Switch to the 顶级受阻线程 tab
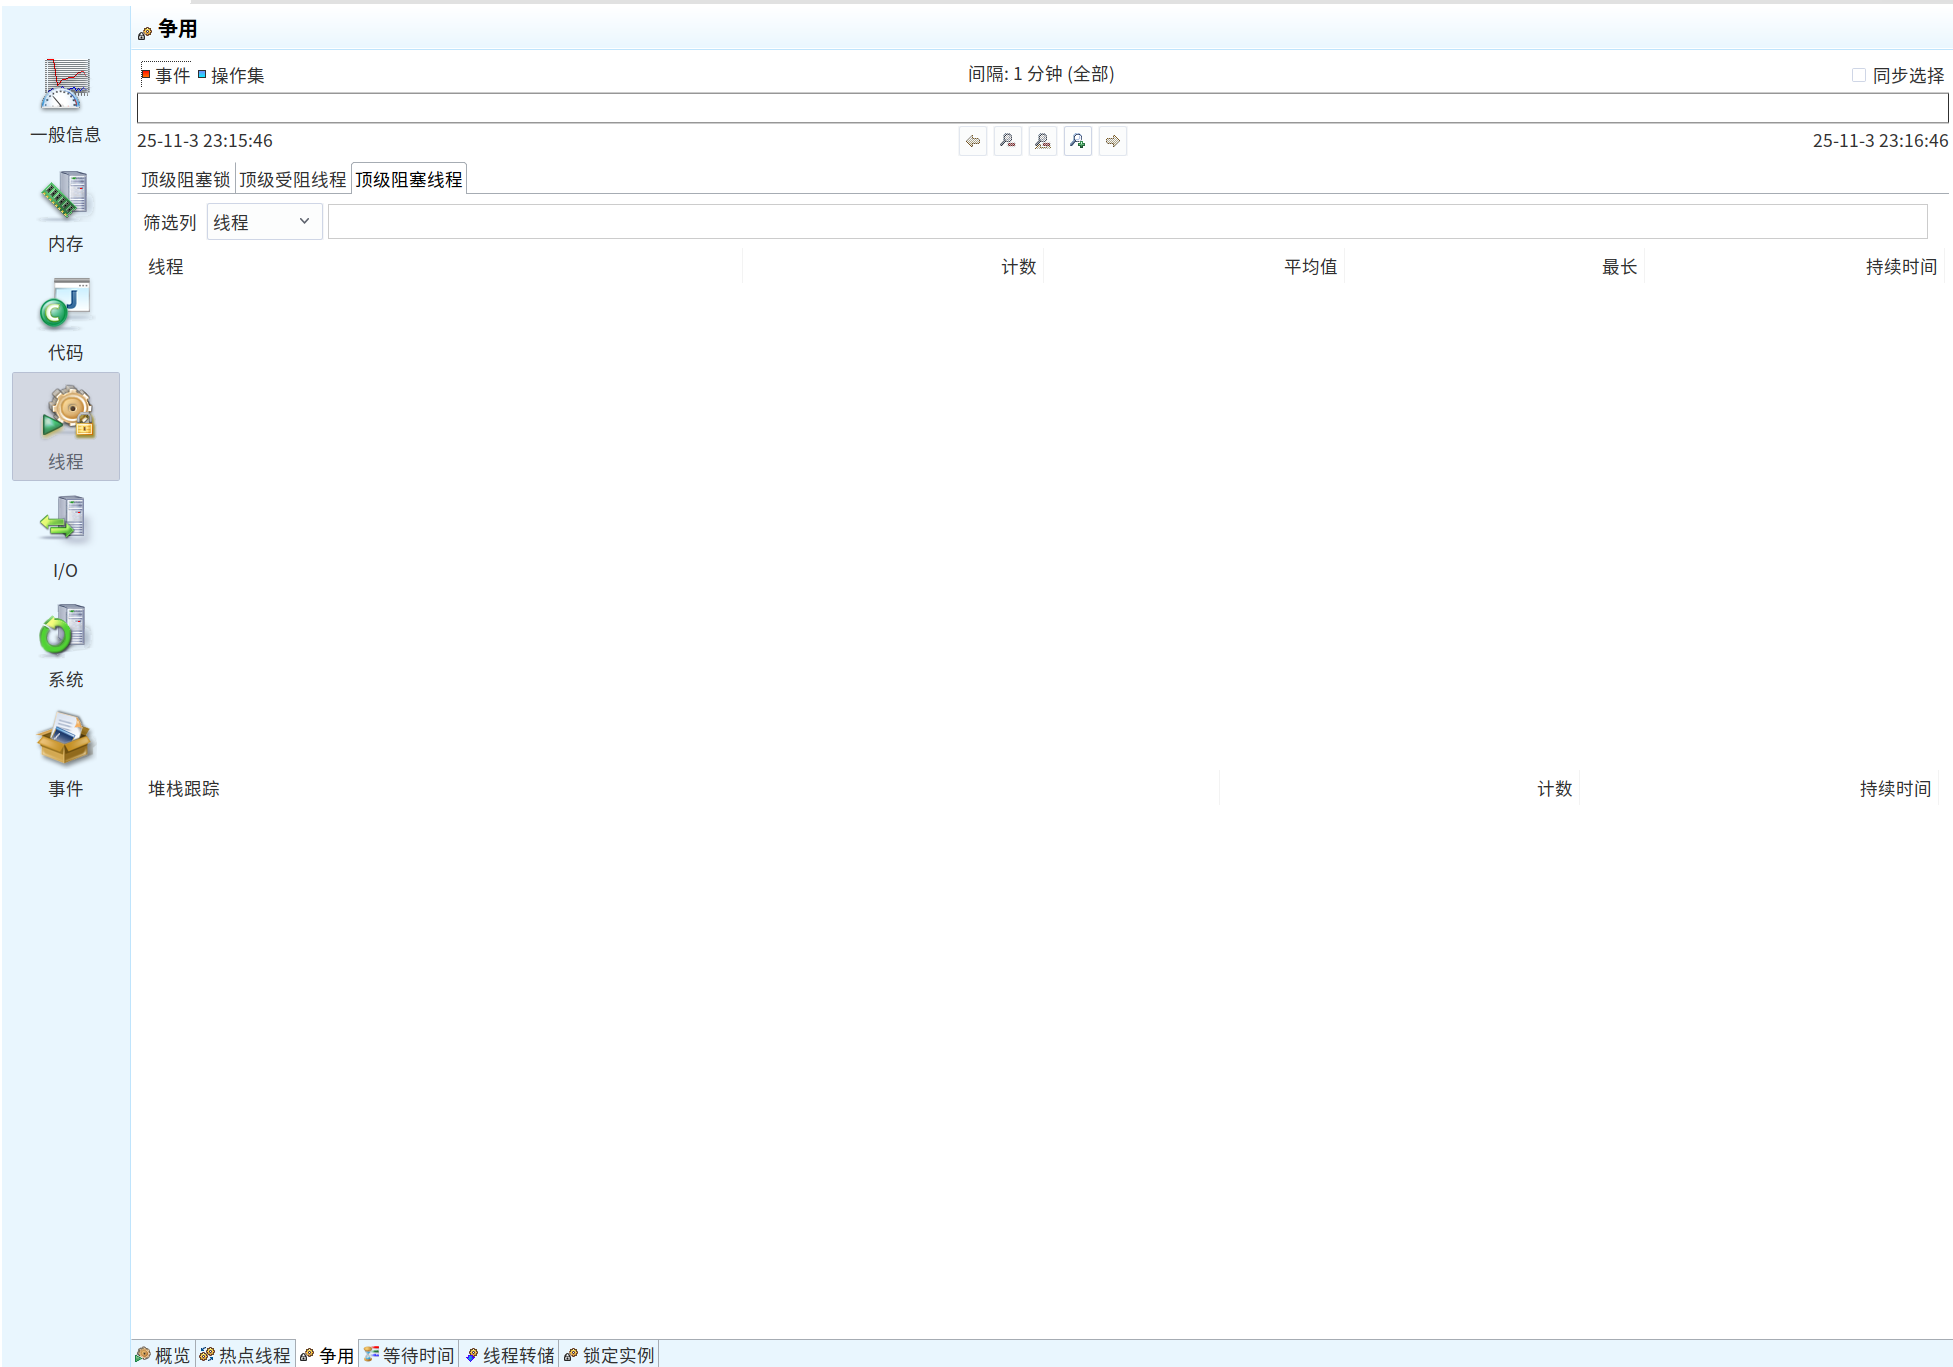 point(292,179)
